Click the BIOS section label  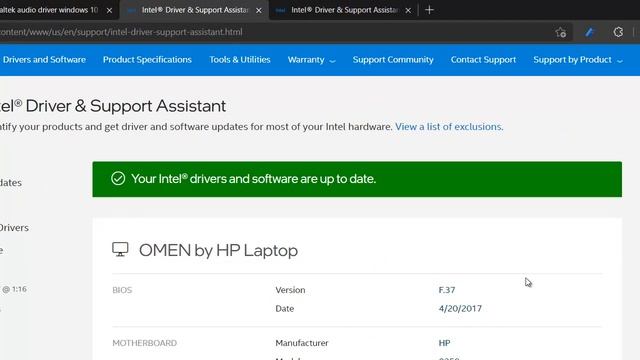click(122, 290)
